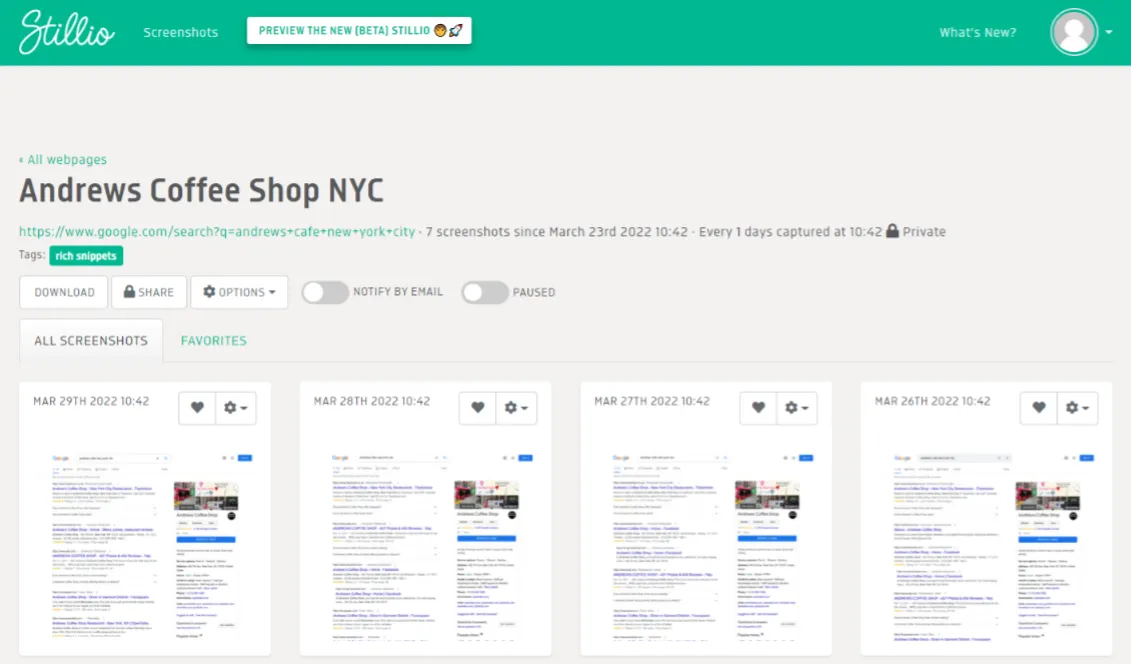
Task: Click the 'MAR 29TH 2022 10:42' date label
Action: pos(91,401)
